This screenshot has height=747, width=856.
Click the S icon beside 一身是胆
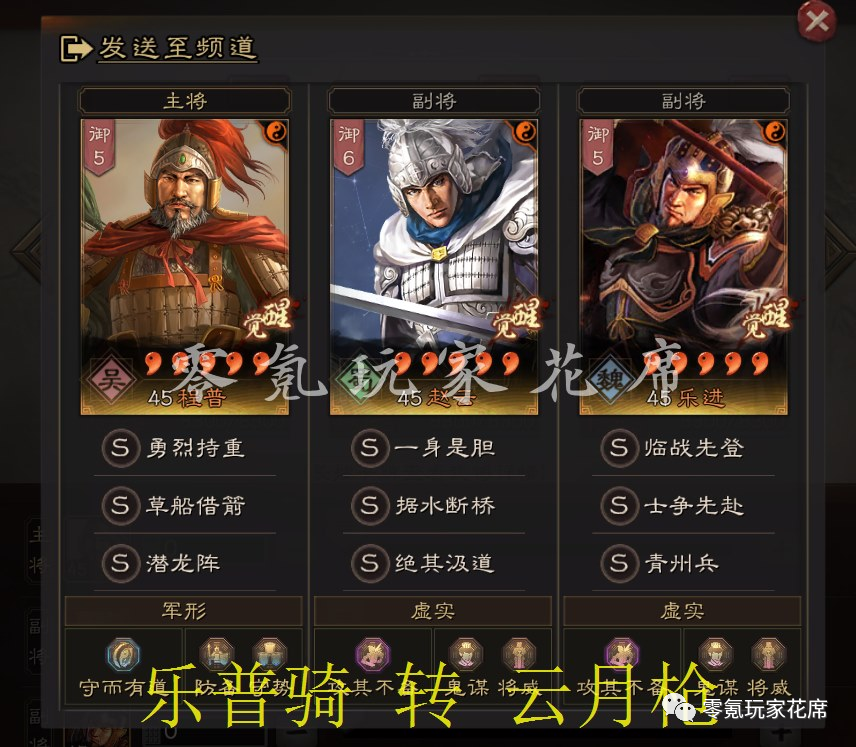tap(370, 448)
